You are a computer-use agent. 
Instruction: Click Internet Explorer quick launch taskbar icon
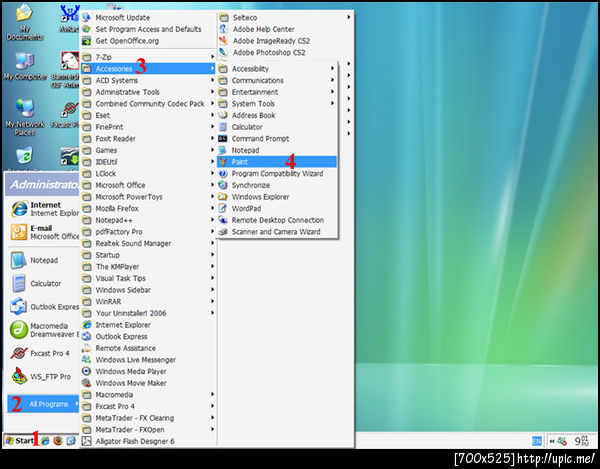click(45, 441)
